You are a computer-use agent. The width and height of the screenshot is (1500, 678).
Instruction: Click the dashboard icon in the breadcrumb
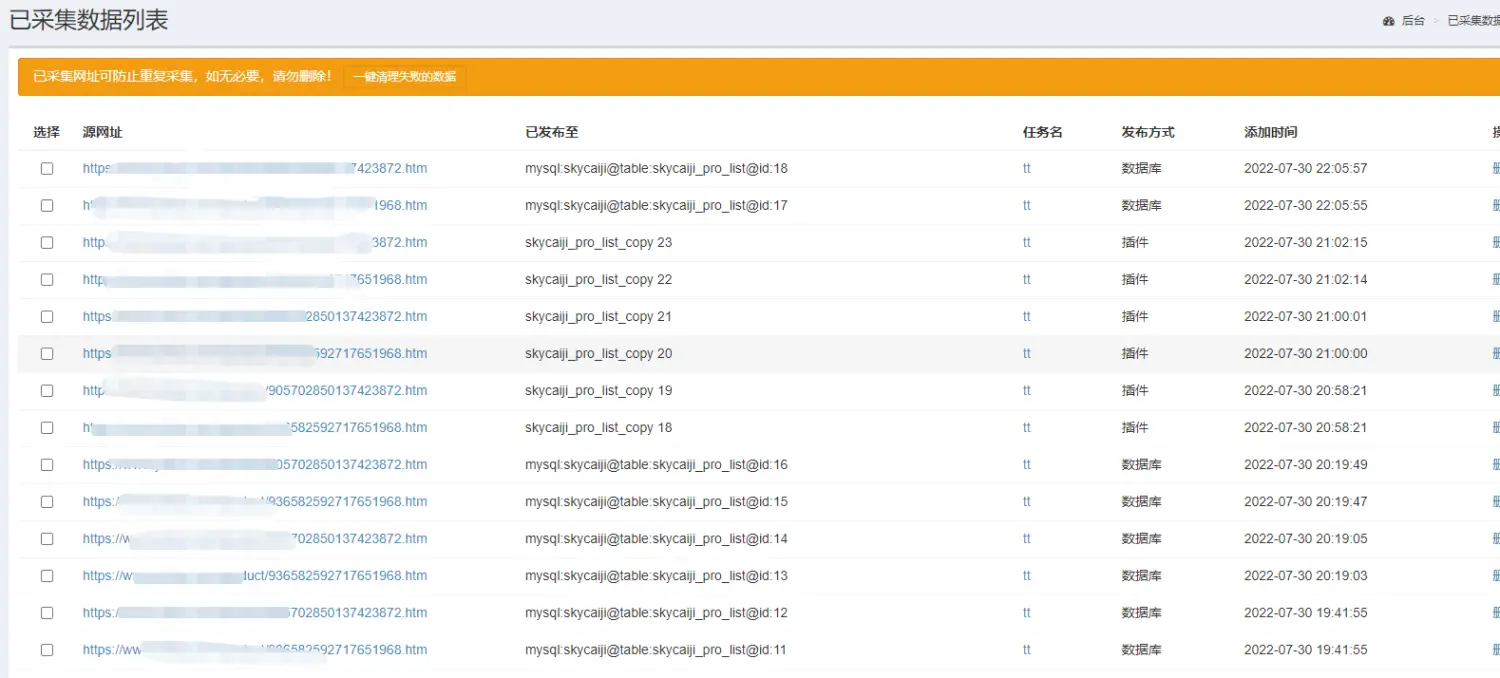point(1389,21)
